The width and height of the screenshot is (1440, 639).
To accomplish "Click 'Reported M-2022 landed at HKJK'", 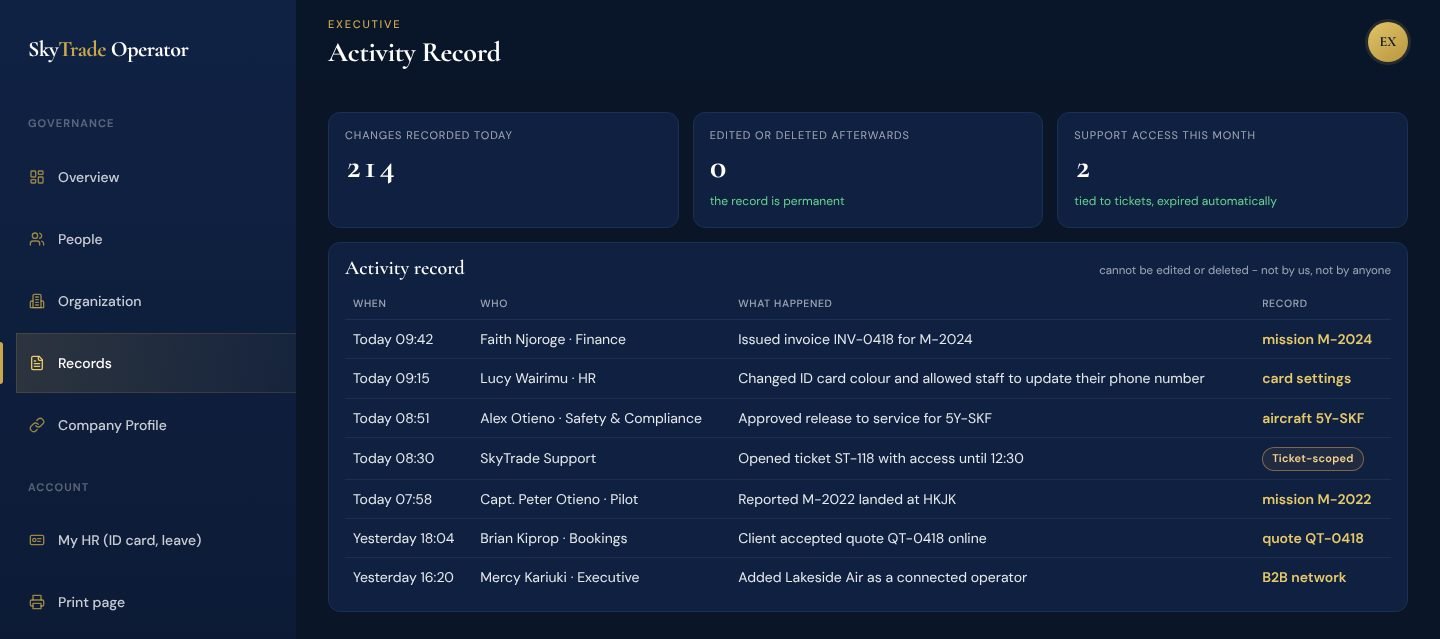I will tap(847, 499).
